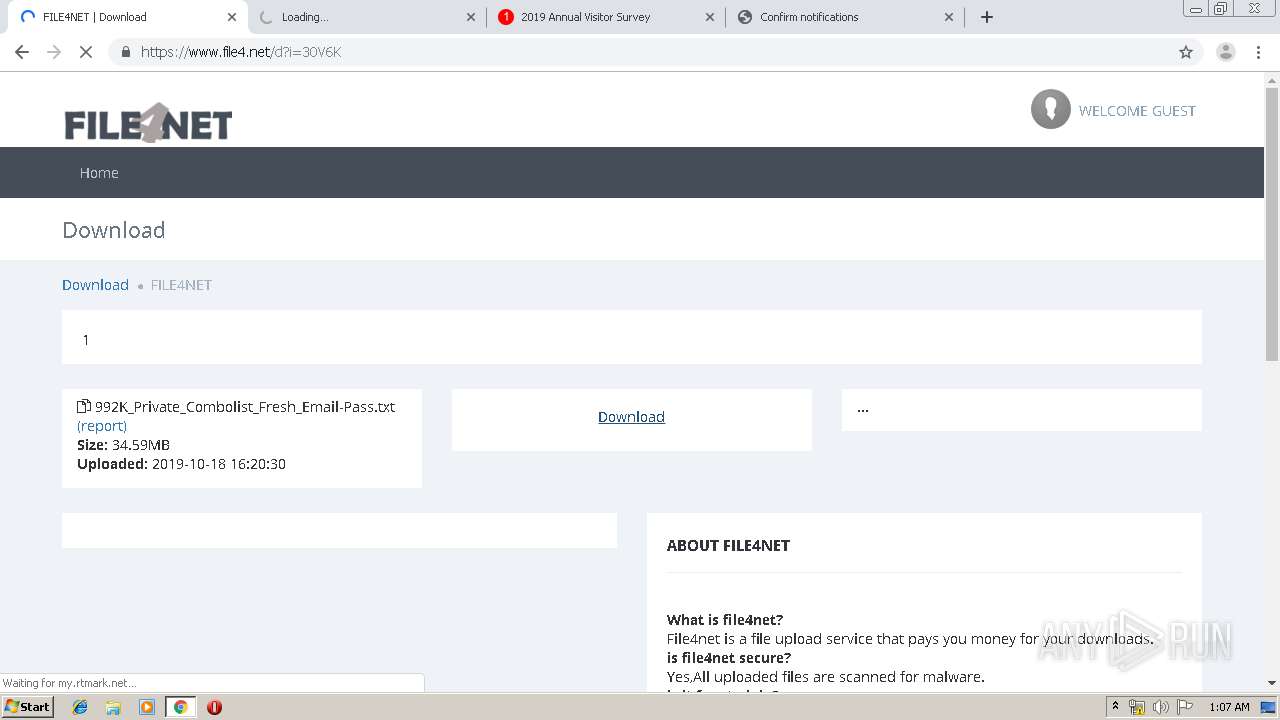The image size is (1280, 720).
Task: Close the Loading tab
Action: [471, 17]
